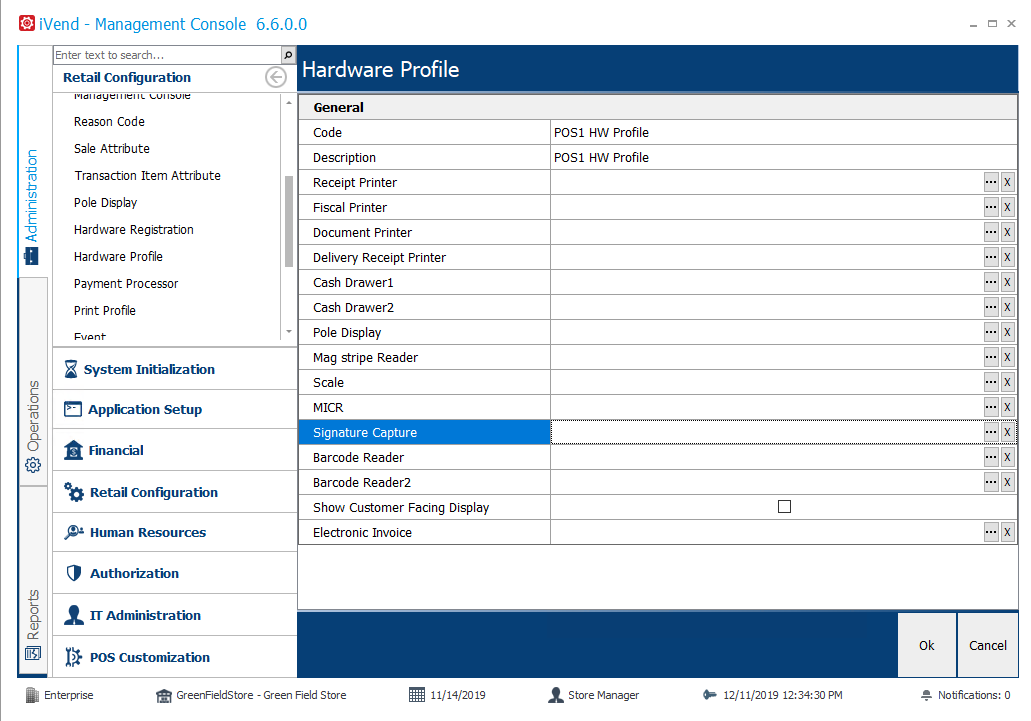Open the Authorization shield section
Viewport: 1031px width, 721px height.
point(174,573)
